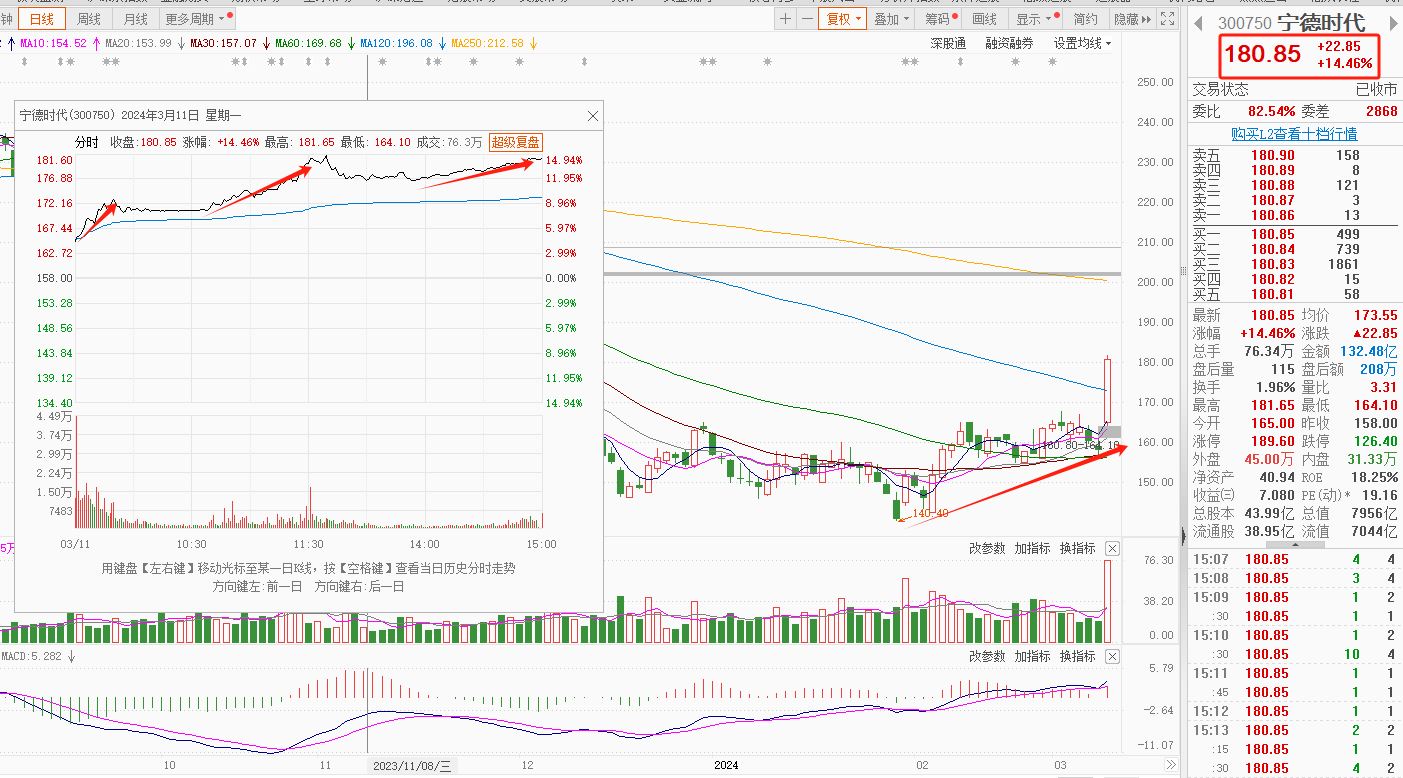Screen dimensions: 1403x778
Task: Click the tall red candlestick near 180
Action: pyautogui.click(x=1108, y=389)
